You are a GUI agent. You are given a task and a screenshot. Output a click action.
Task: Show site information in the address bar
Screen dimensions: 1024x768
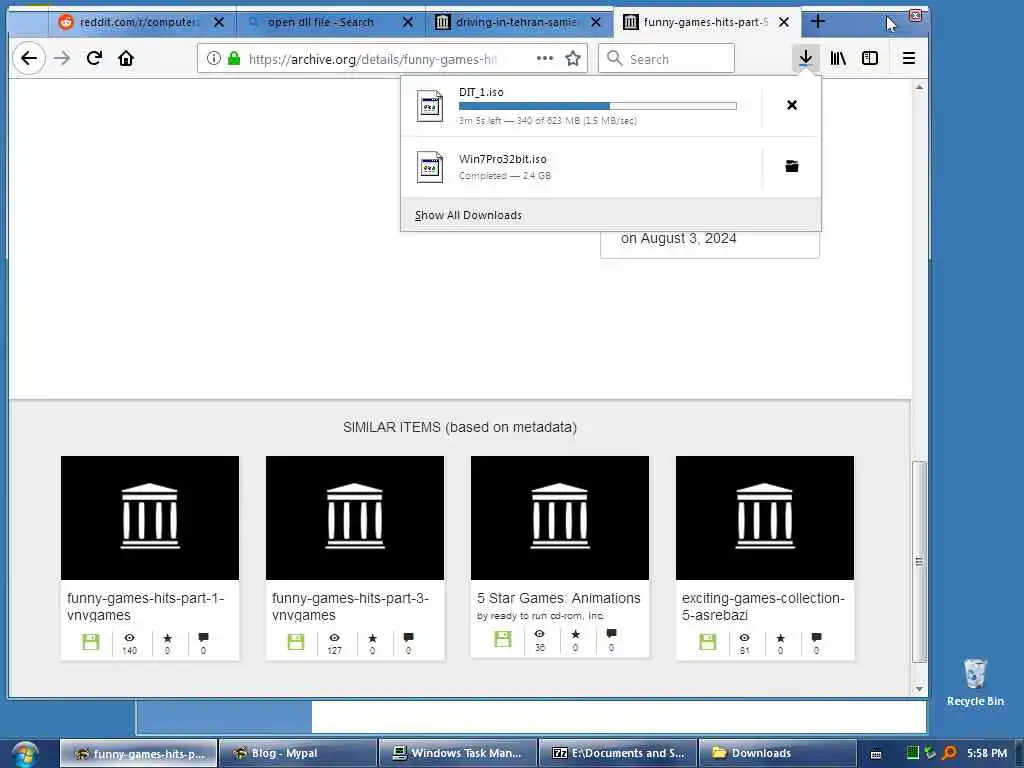pos(214,59)
